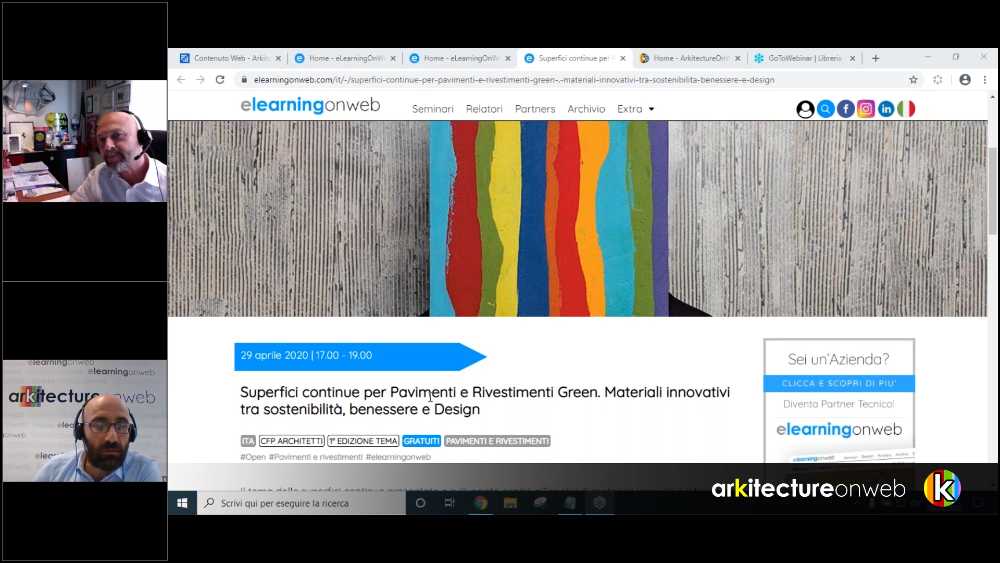Click the colorful stripes banner image

549,219
